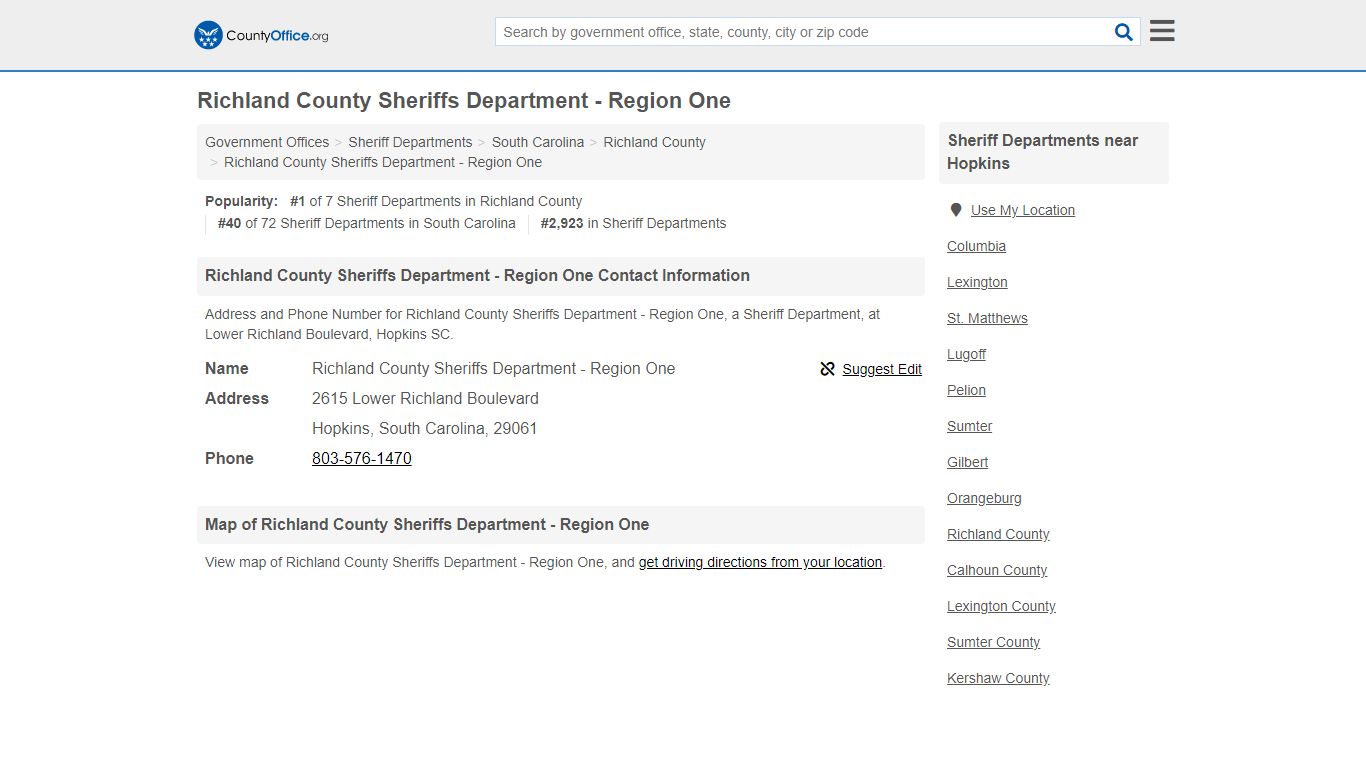Open the Region One breadcrumb link
Viewport: 1366px width, 768px height.
pyautogui.click(x=383, y=162)
